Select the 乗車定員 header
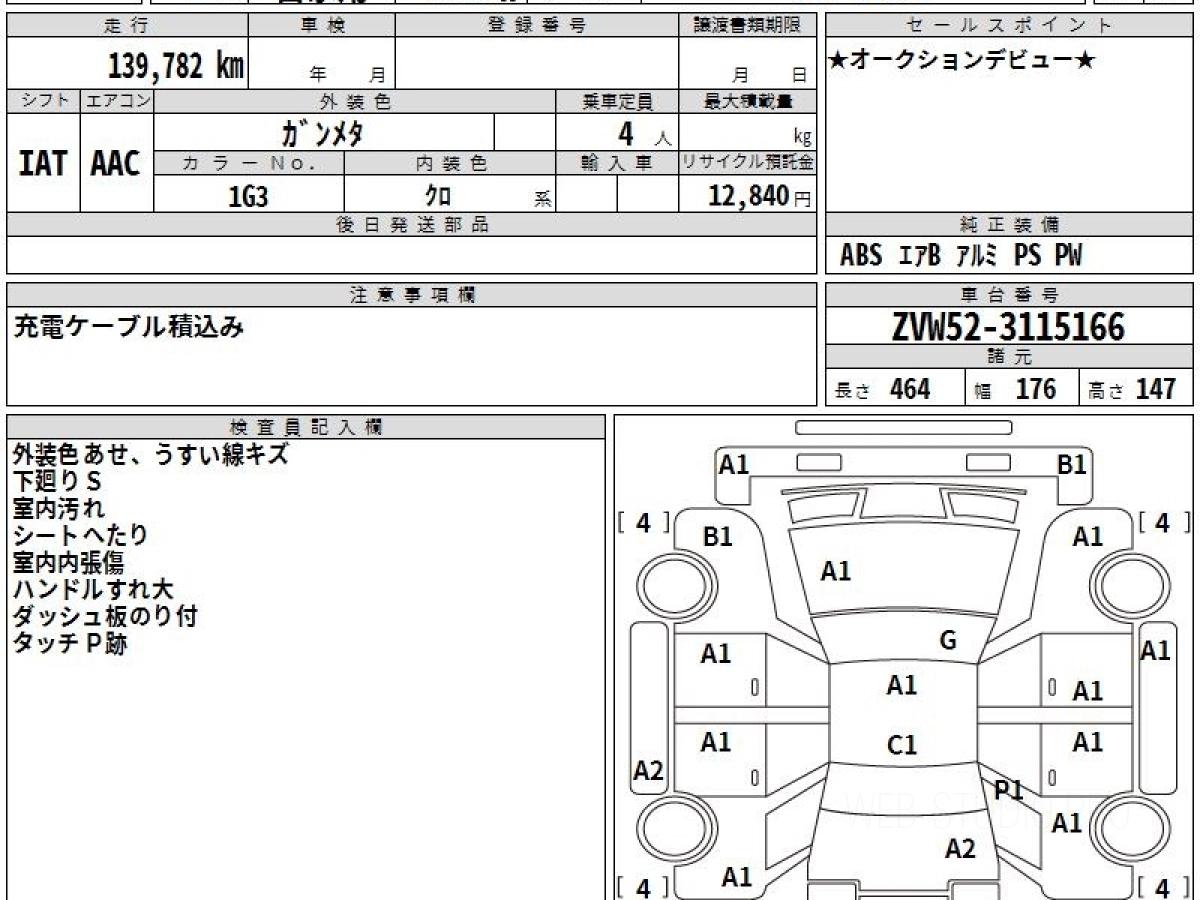 (617, 101)
